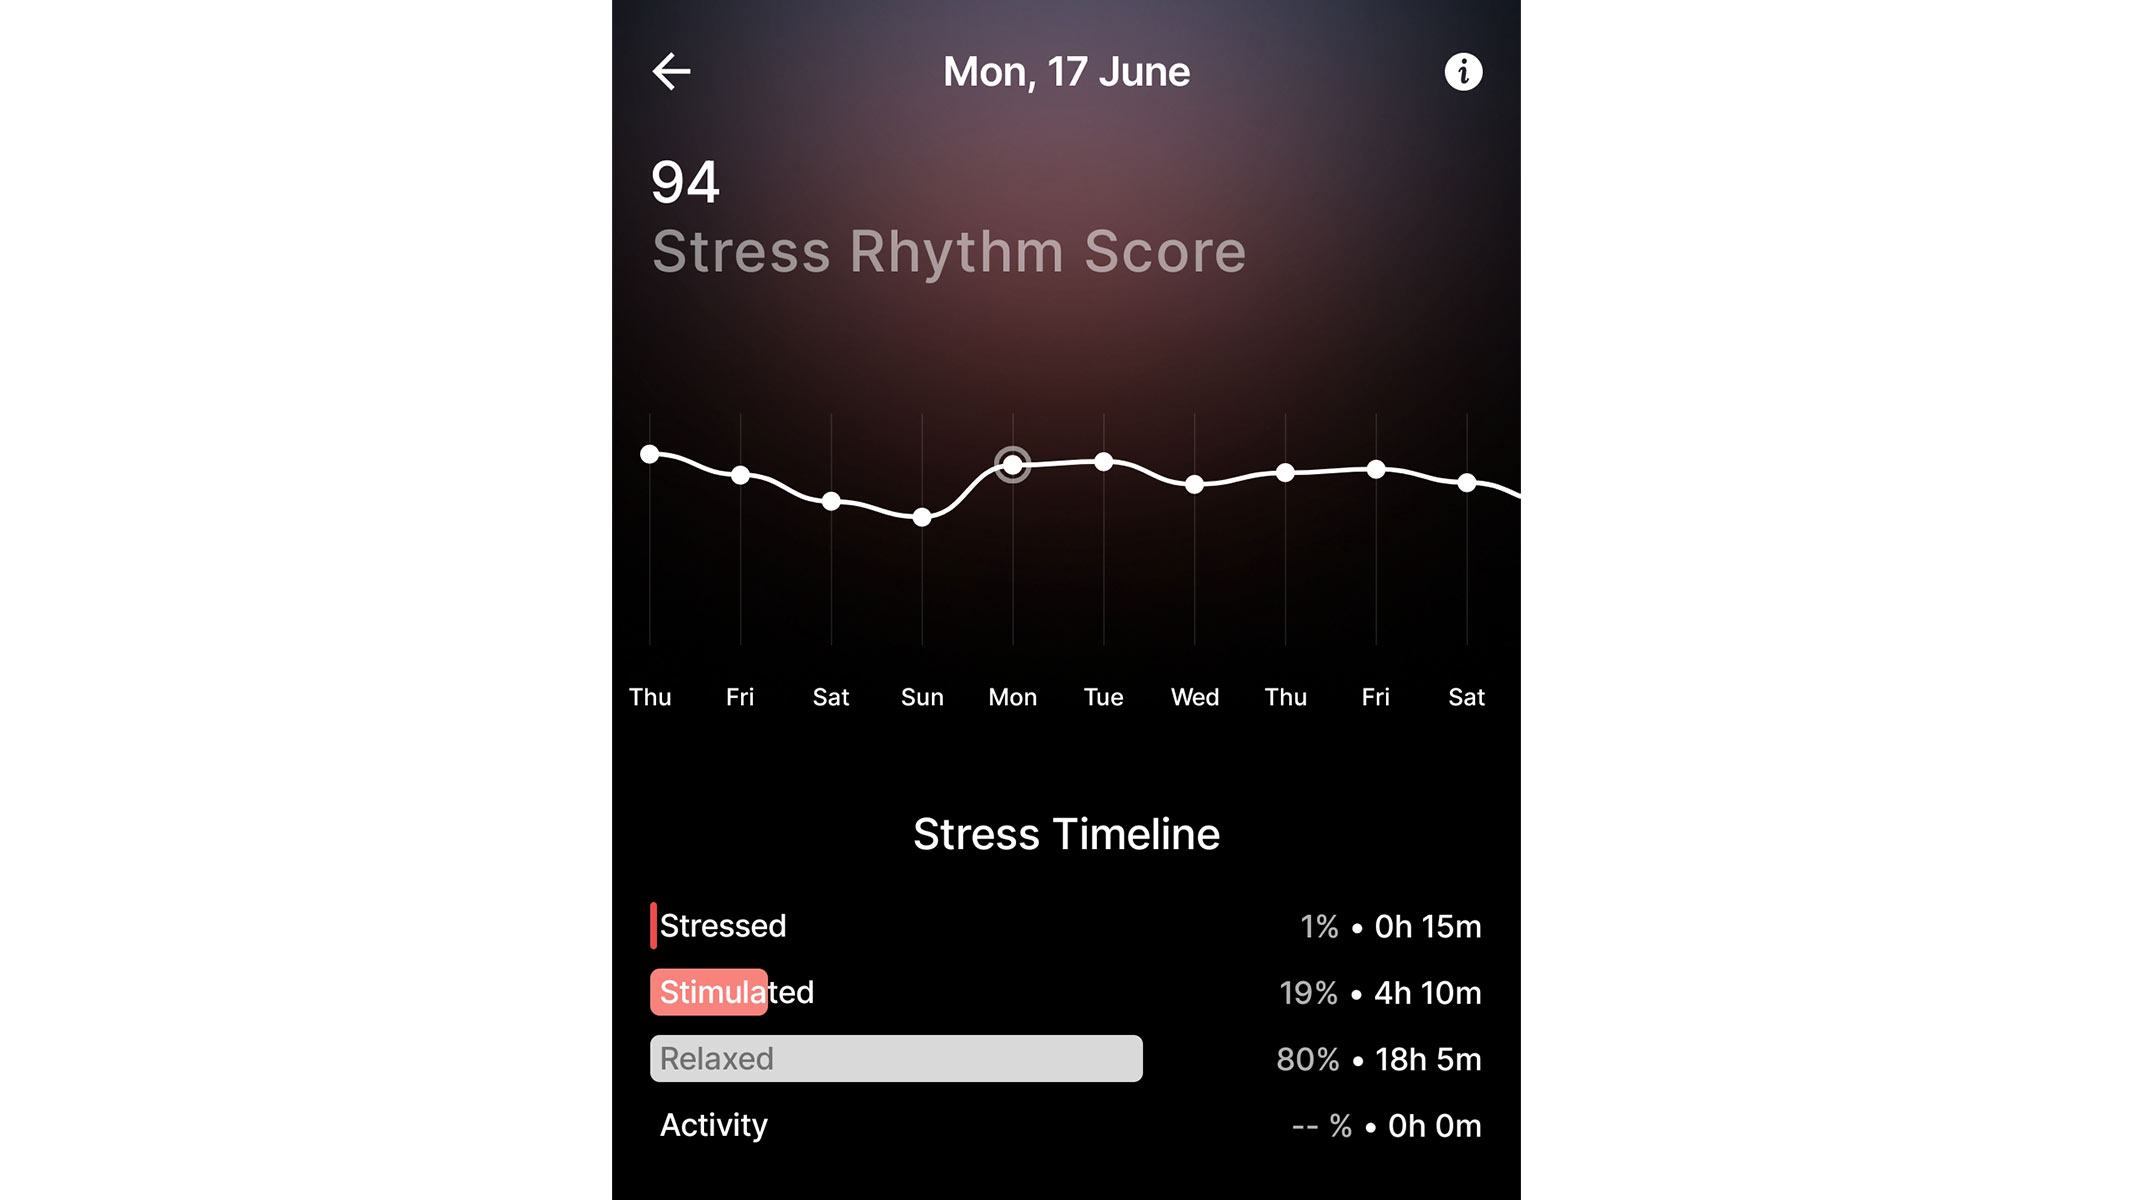Select the Friday data point on graph

click(x=741, y=472)
